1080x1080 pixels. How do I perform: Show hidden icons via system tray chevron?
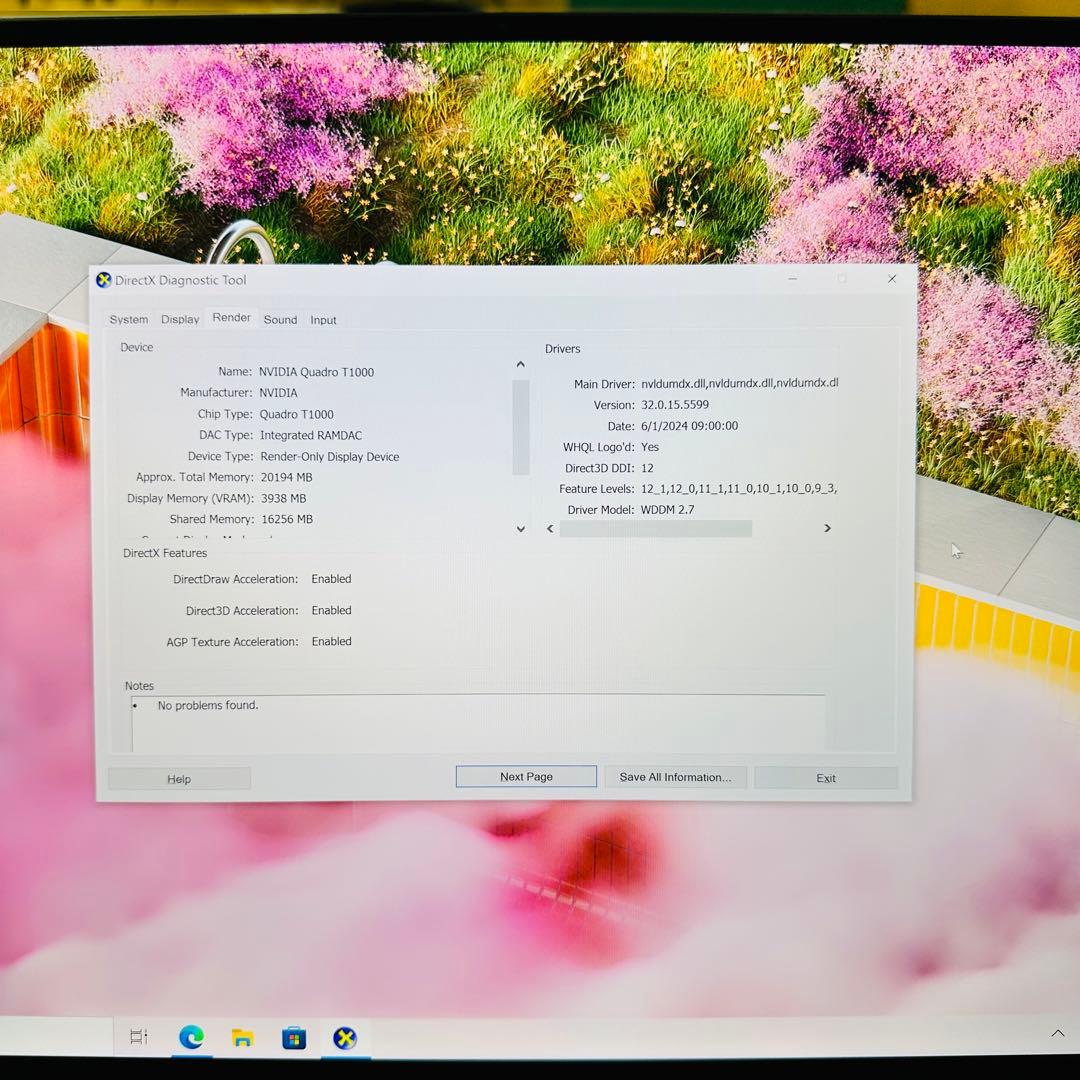point(1057,1033)
